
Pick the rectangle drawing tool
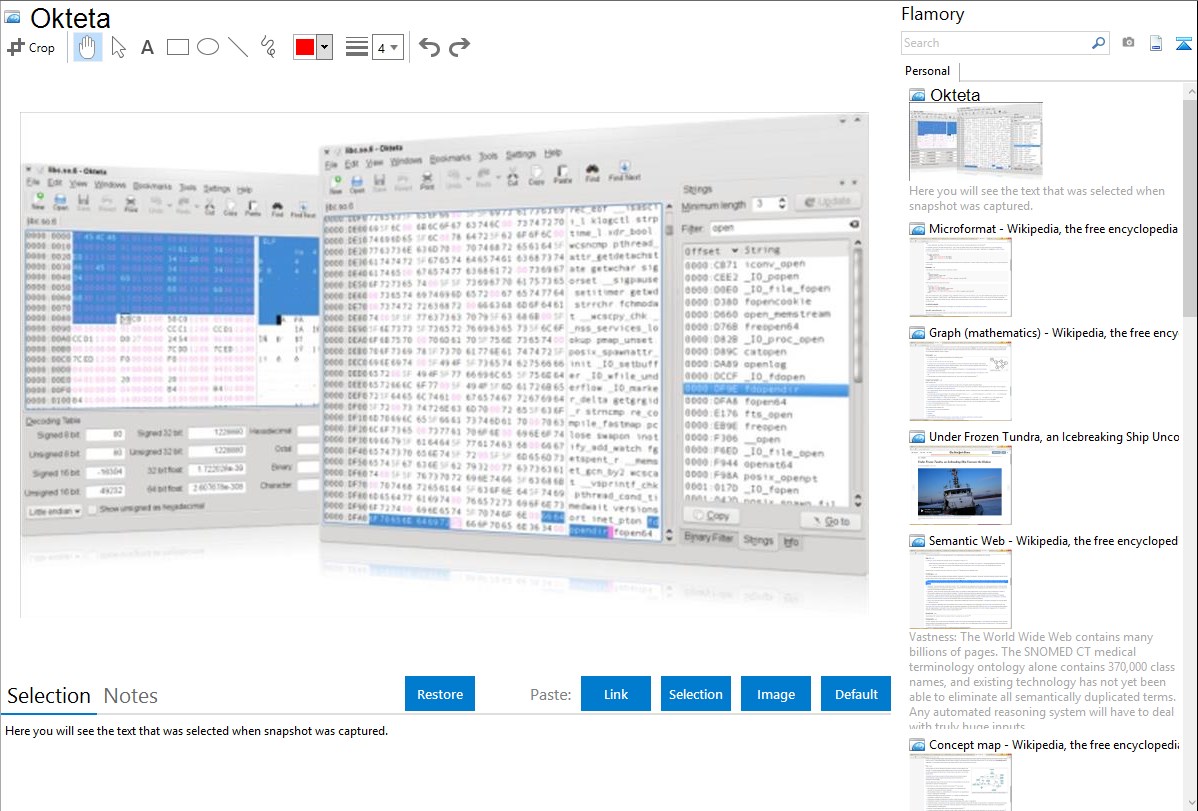tap(177, 47)
